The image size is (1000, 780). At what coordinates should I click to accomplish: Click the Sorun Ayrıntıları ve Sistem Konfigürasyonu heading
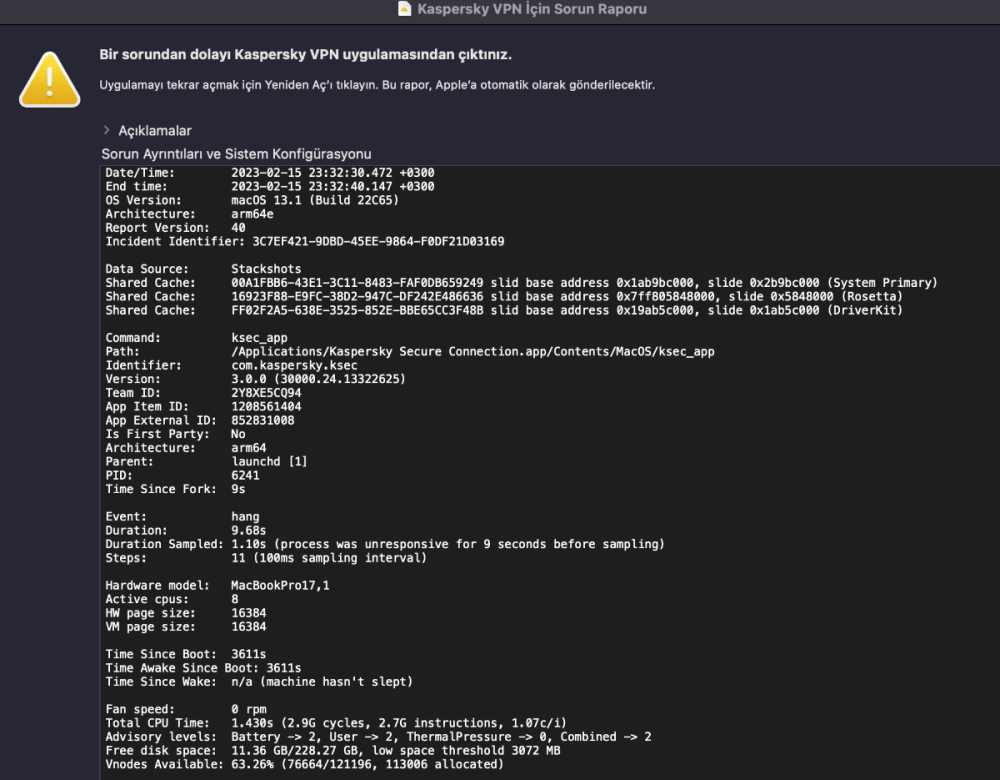236,154
